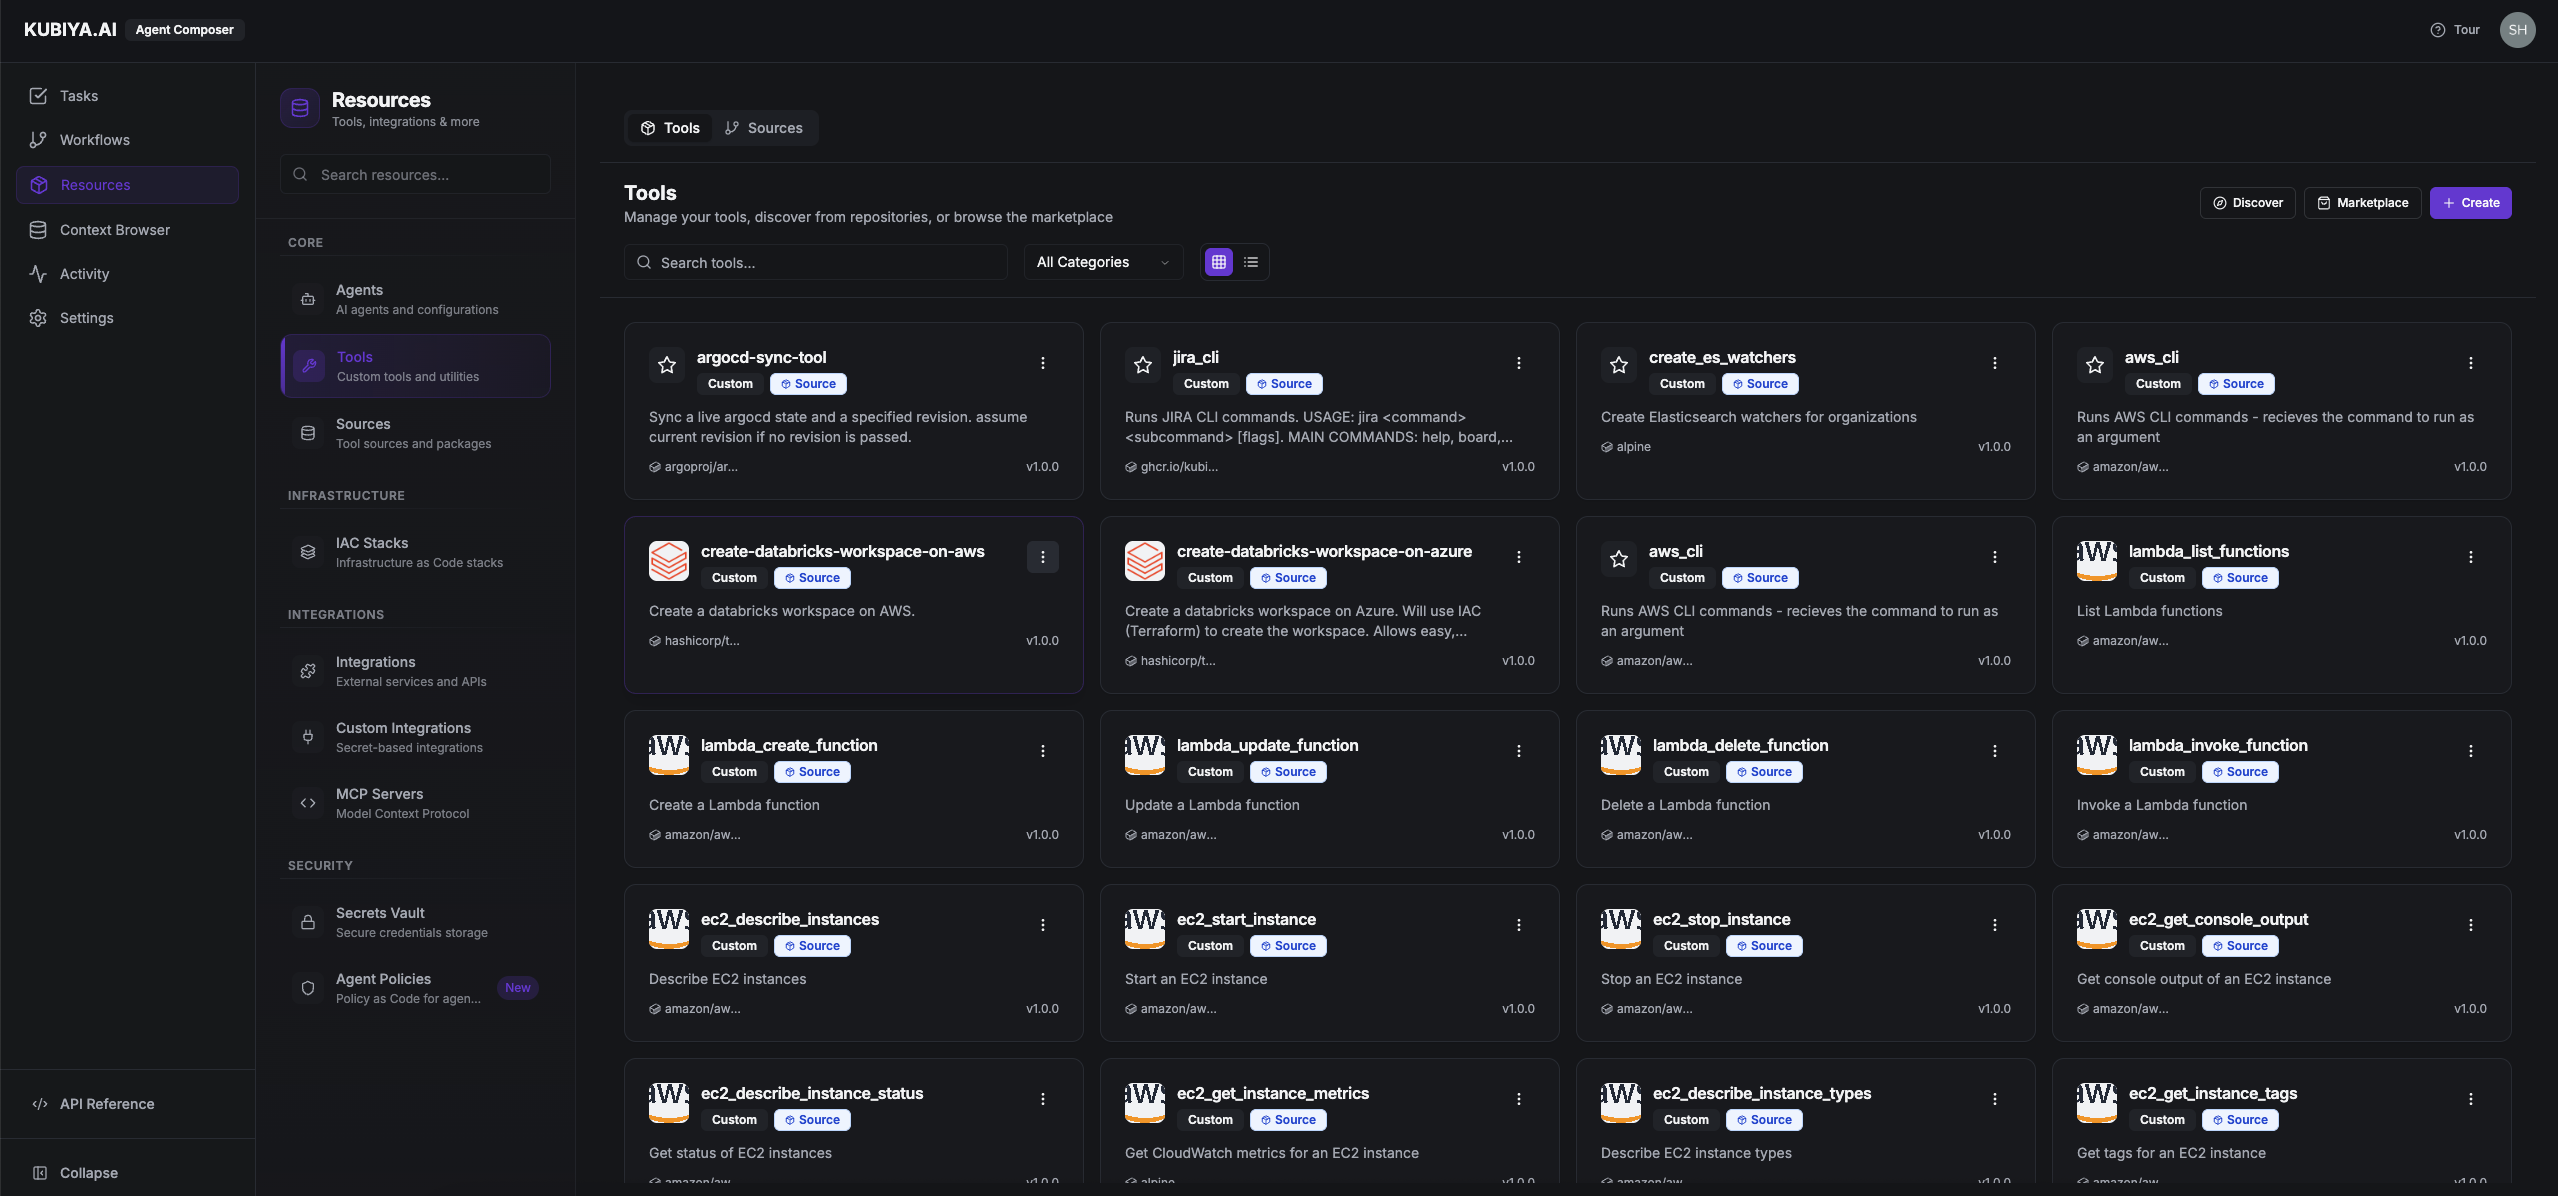
Task: Click the AWS icon on ec2_get_console_output
Action: coord(2097,929)
